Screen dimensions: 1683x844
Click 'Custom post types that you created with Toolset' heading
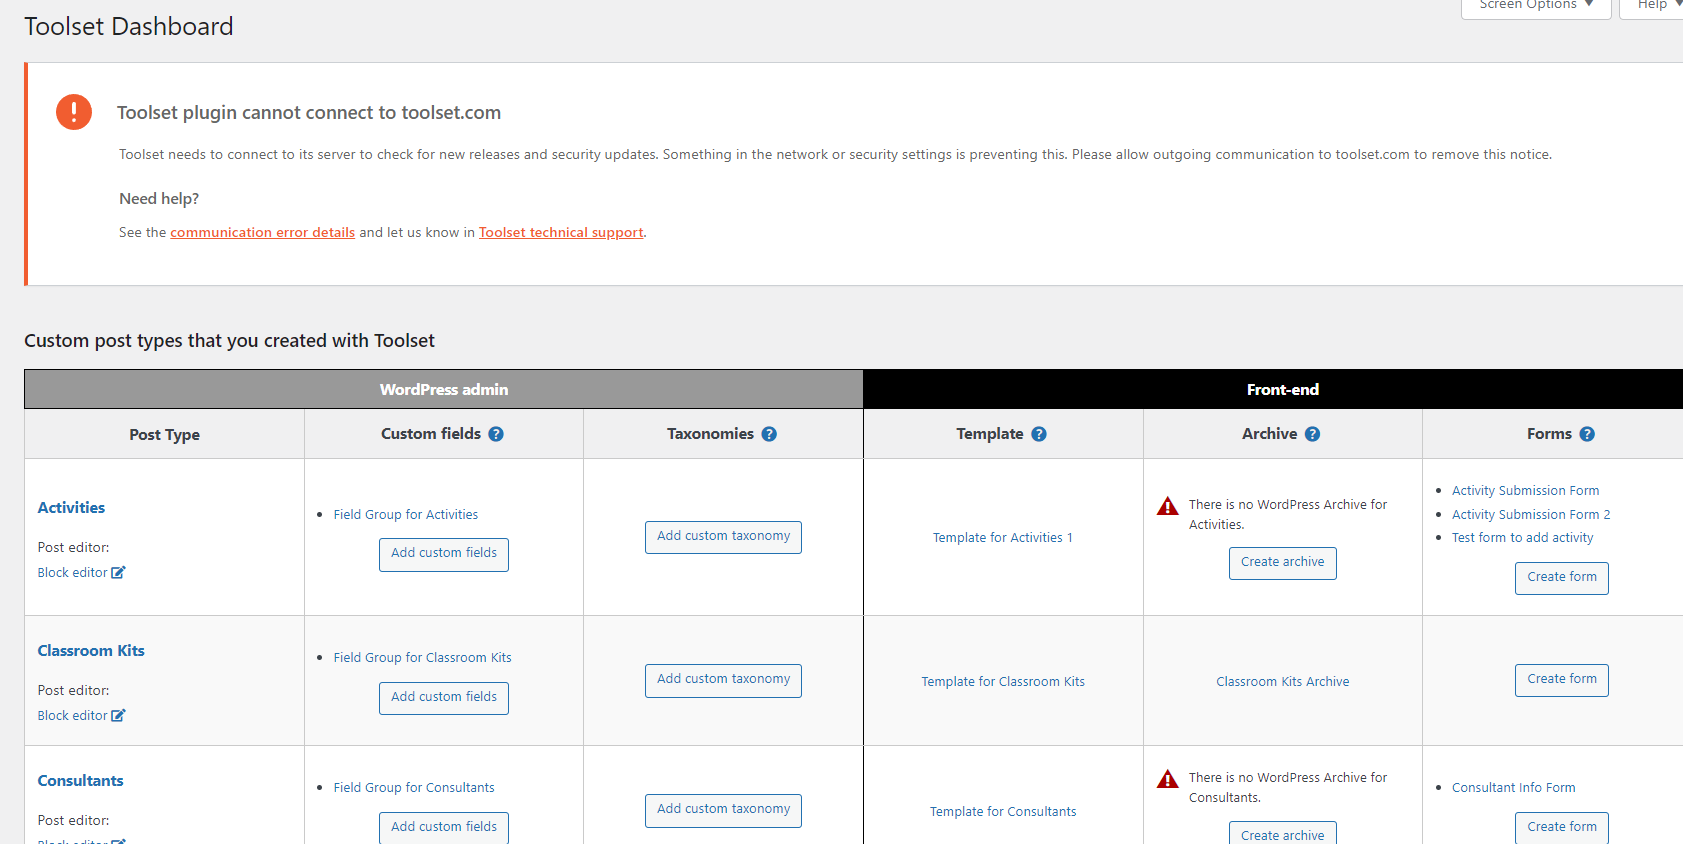coord(229,341)
